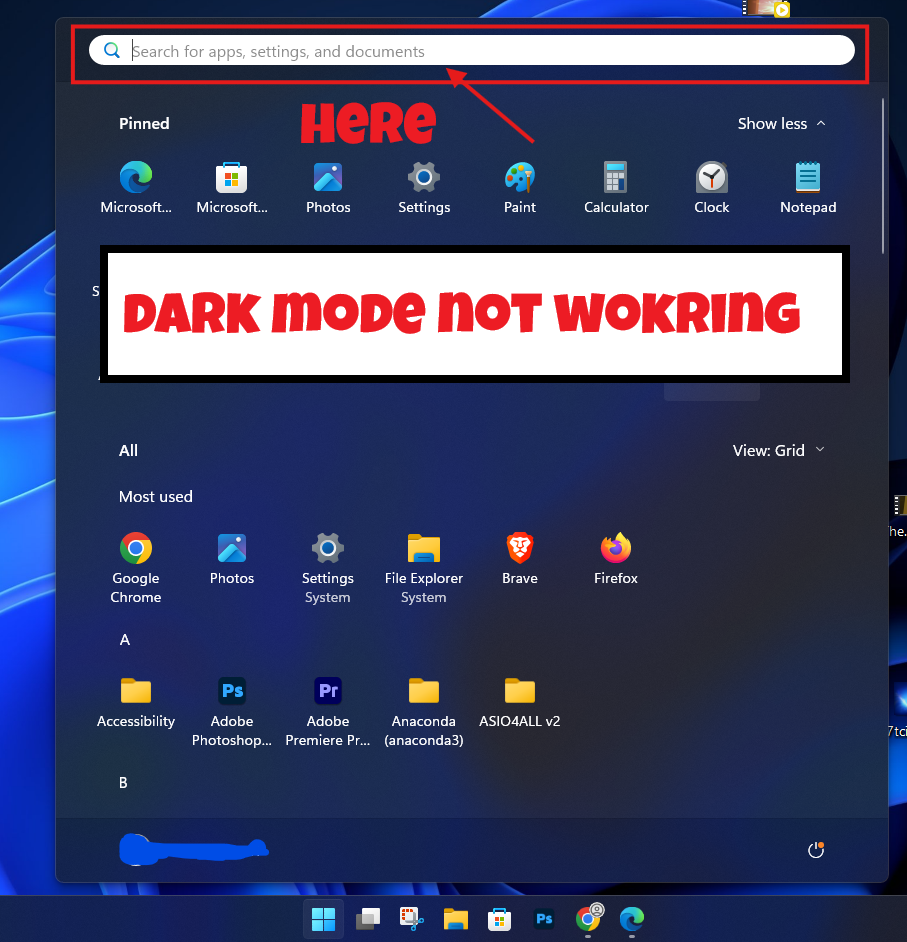Click the power button in Start menu
Viewport: 907px width, 942px height.
(x=816, y=849)
